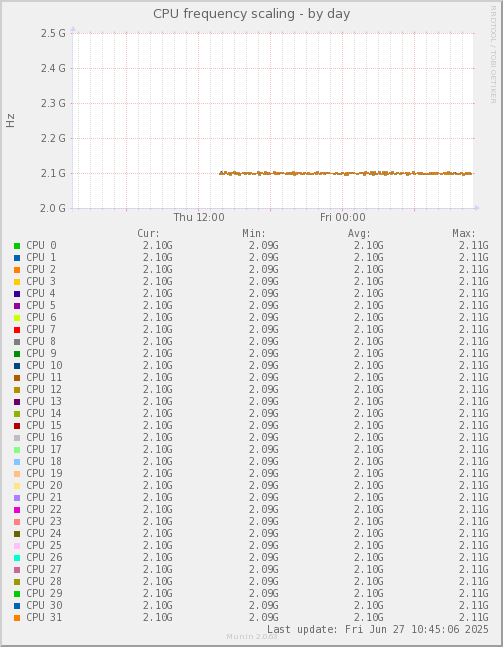Click the CPU 16 Min value 2.09G
The height and width of the screenshot is (647, 503).
click(x=263, y=437)
